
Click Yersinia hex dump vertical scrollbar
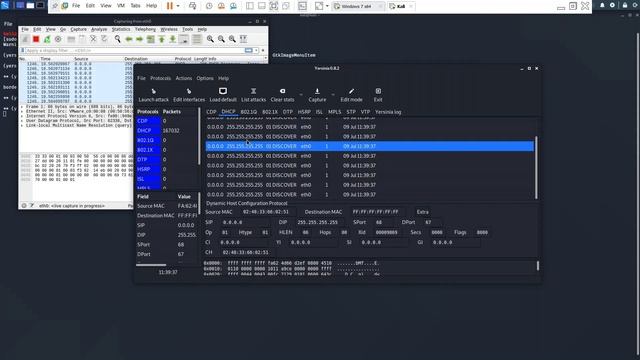(538, 266)
